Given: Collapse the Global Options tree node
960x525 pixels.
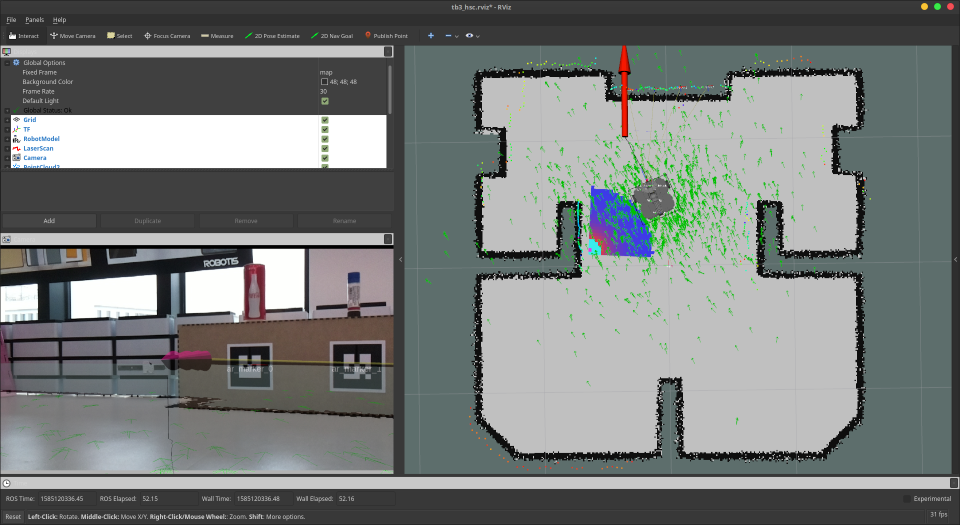Looking at the screenshot, I should (x=7, y=62).
